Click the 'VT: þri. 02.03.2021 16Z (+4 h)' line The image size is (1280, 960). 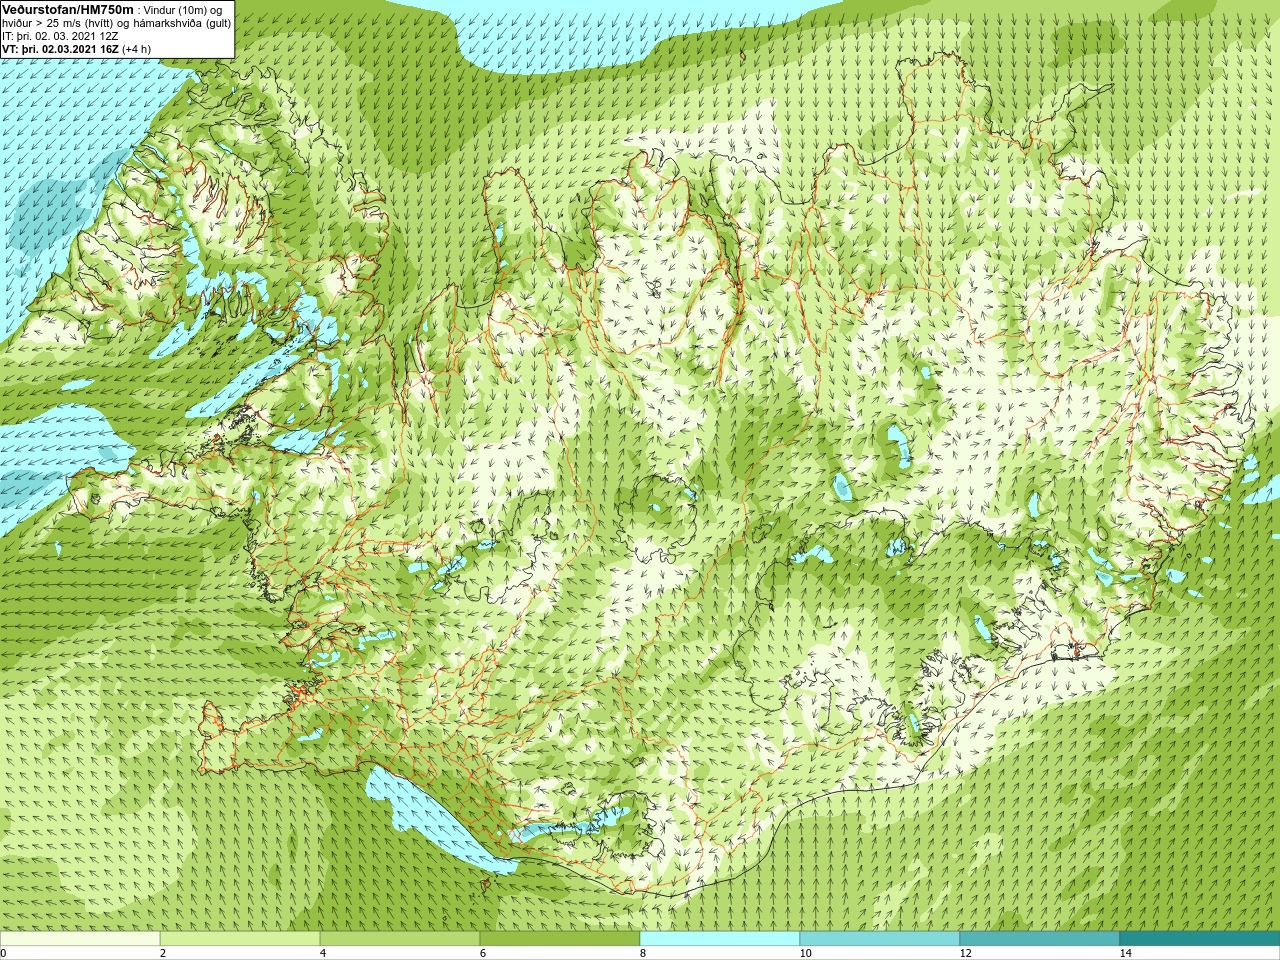[x=77, y=49]
